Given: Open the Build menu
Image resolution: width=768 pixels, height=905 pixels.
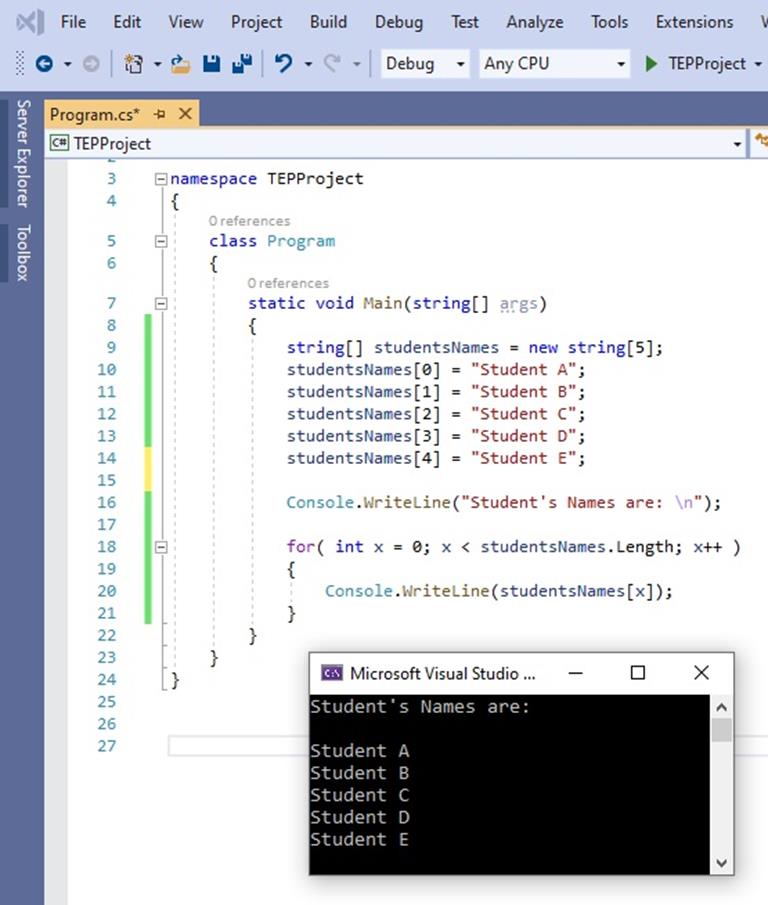Looking at the screenshot, I should (x=328, y=22).
